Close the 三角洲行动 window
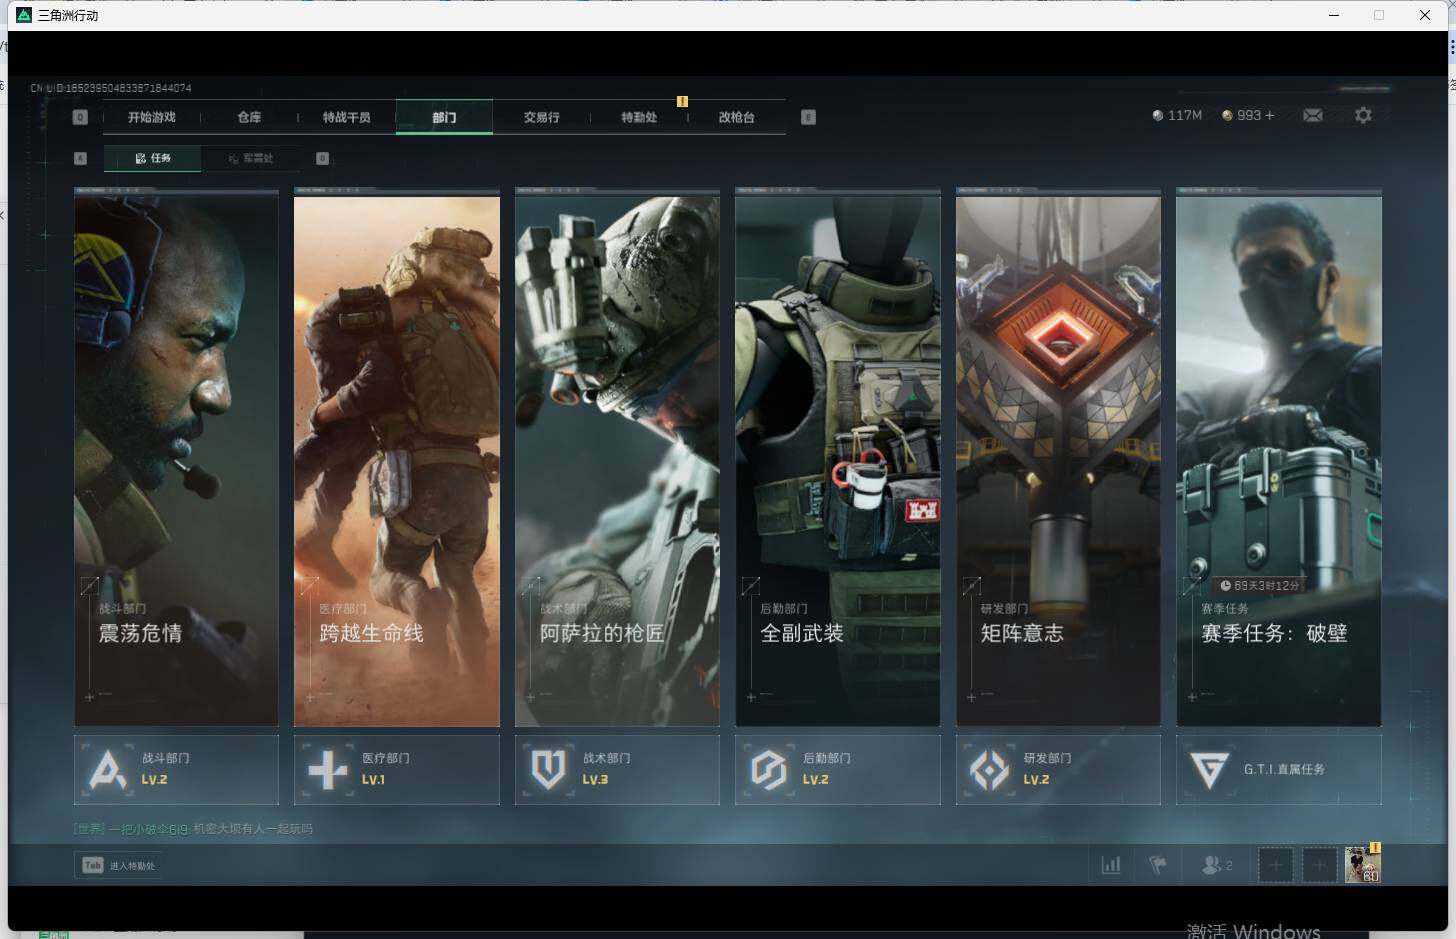Image resolution: width=1456 pixels, height=939 pixels. tap(1425, 15)
